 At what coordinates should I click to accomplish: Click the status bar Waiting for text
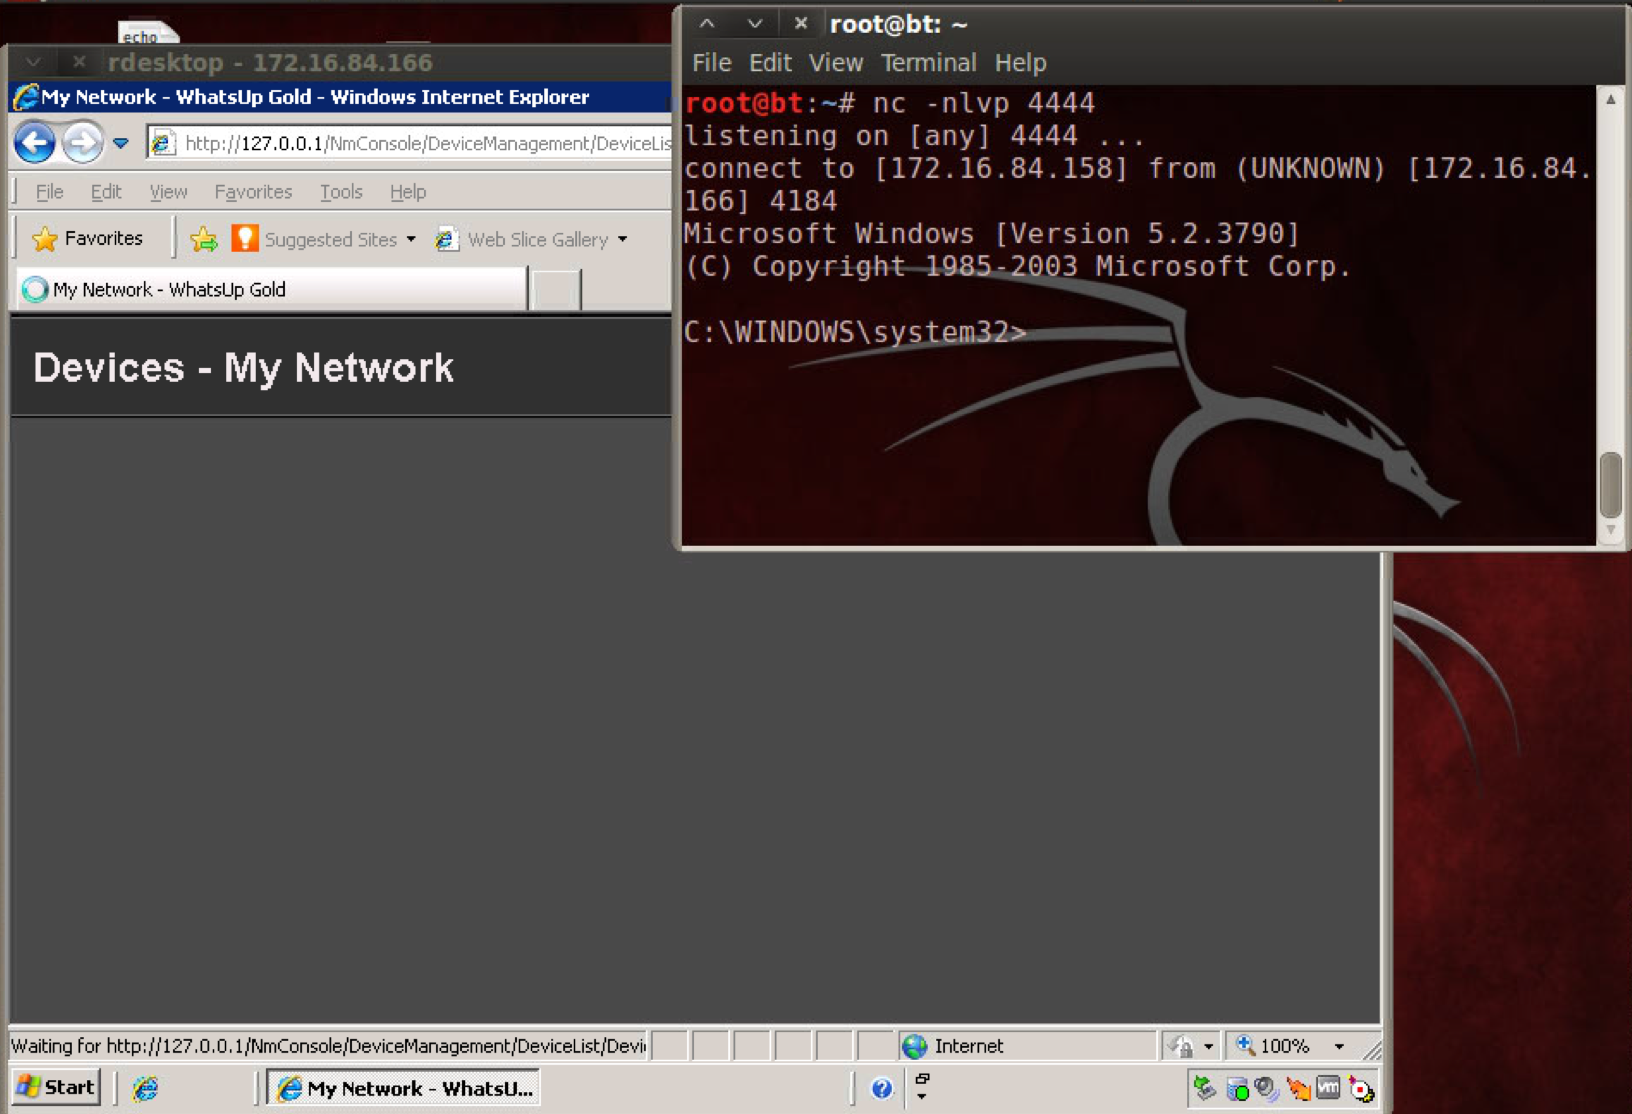[328, 1046]
